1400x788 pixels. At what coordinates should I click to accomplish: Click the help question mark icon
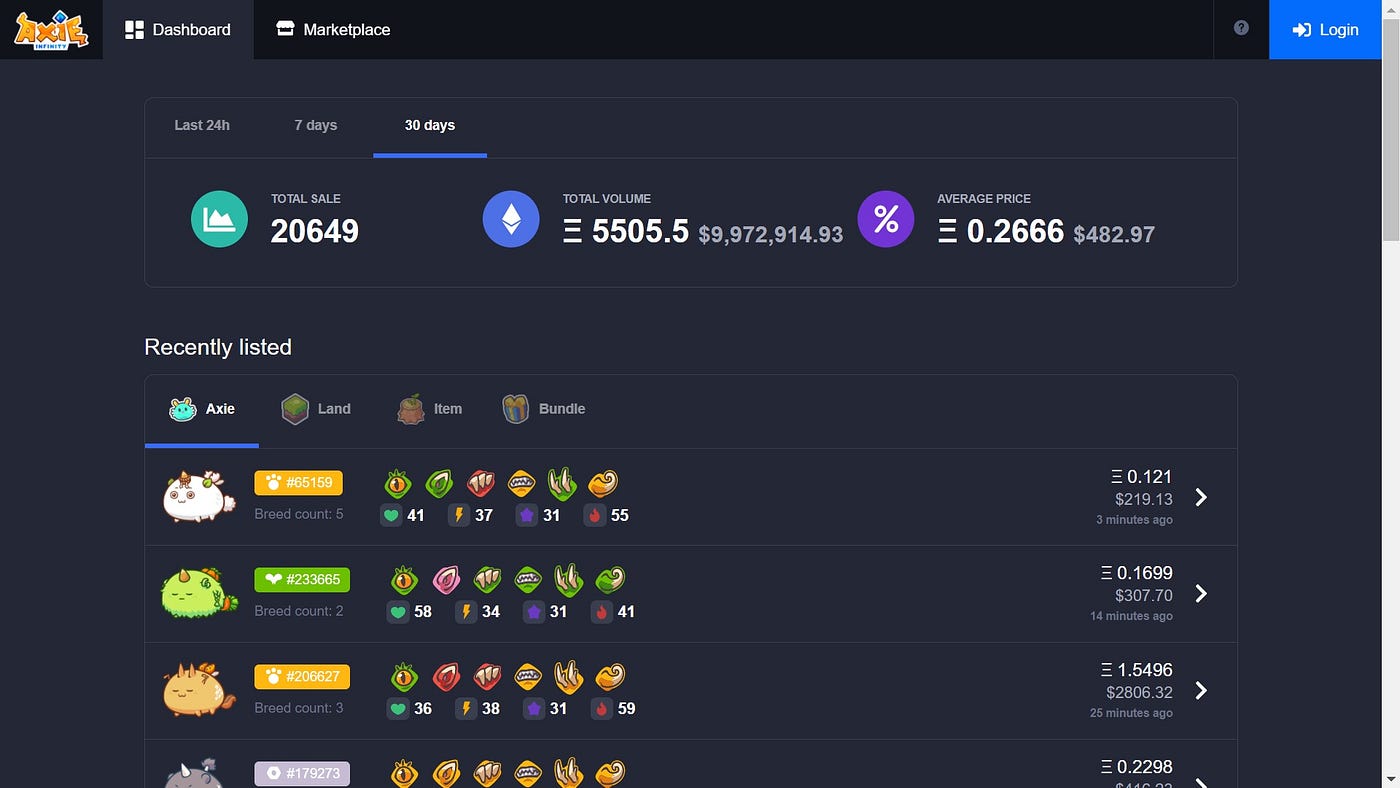[1241, 28]
